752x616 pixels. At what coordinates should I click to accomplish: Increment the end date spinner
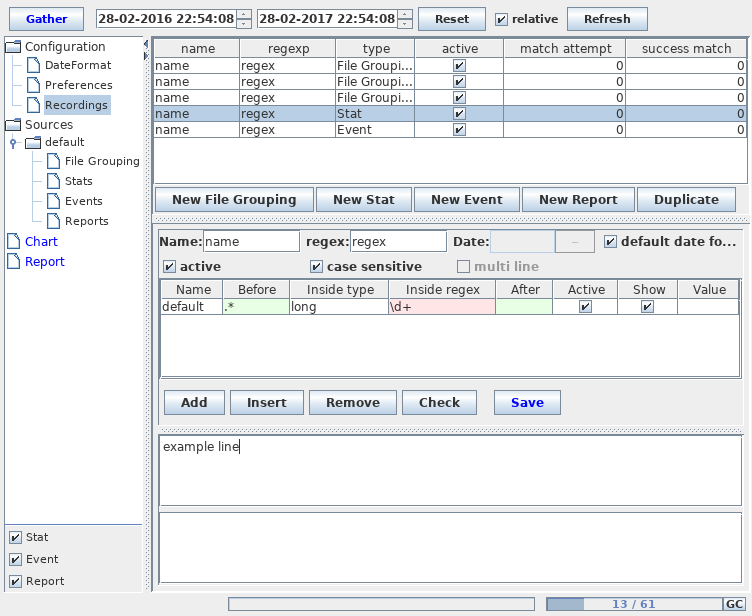[405, 14]
